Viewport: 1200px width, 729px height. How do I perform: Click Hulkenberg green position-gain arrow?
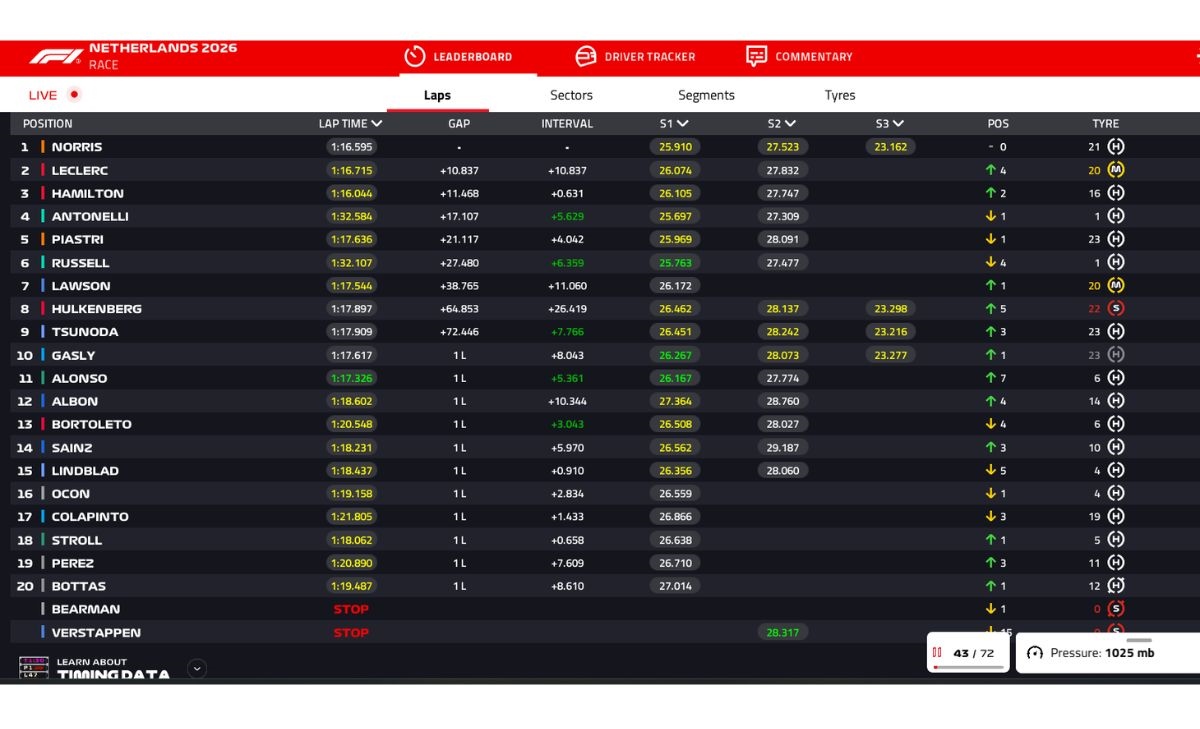coord(990,309)
